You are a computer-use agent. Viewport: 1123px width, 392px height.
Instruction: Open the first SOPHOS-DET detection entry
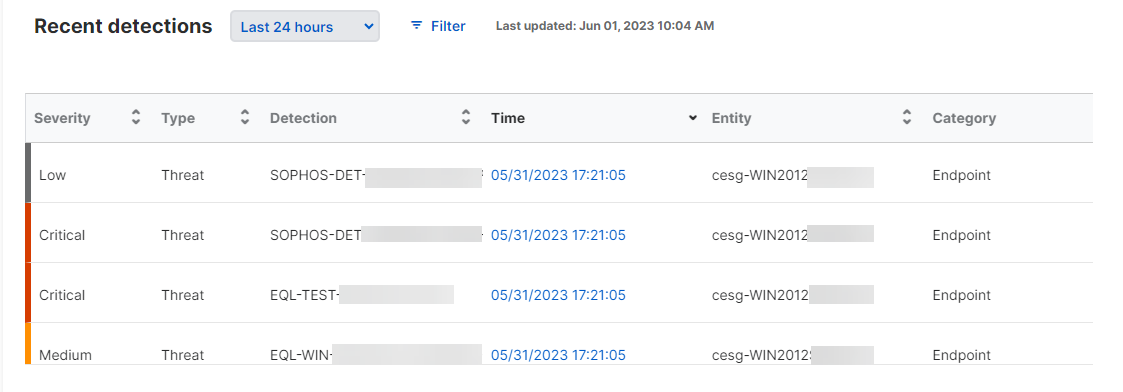coord(376,175)
